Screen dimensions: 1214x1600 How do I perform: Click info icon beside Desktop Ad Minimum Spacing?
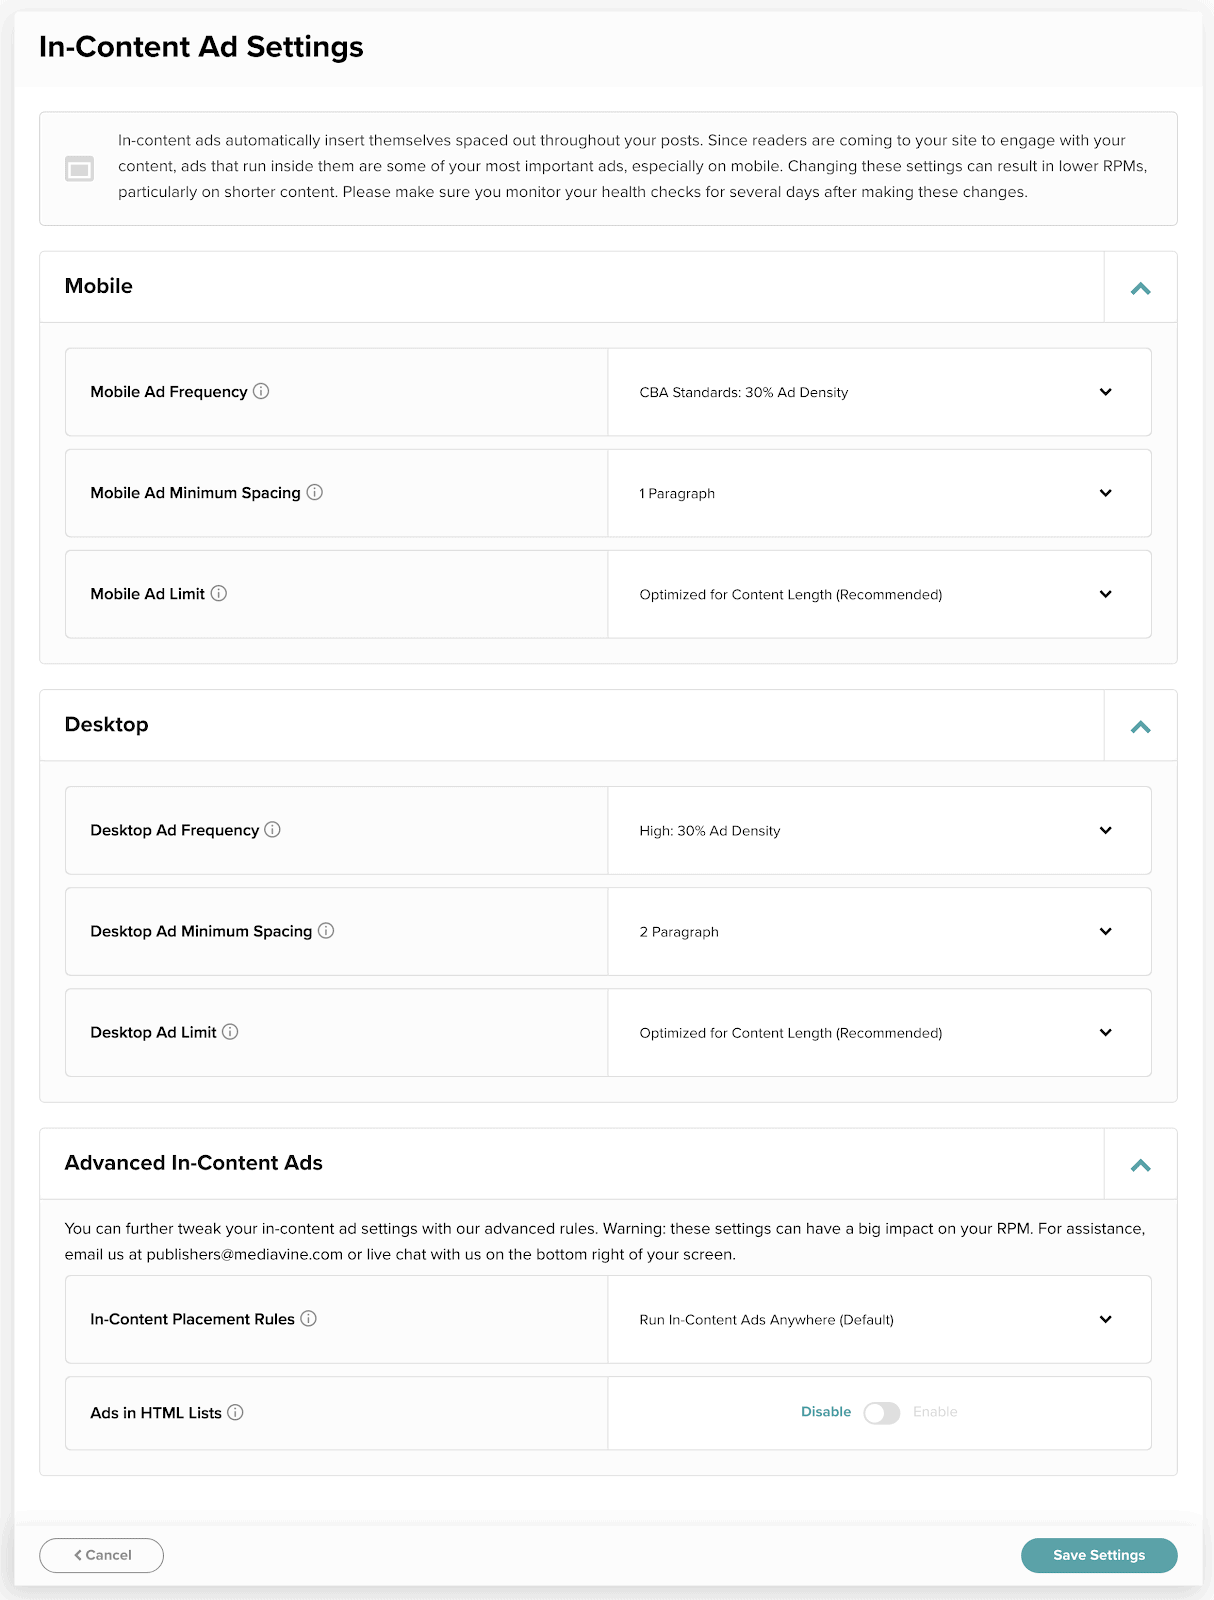(326, 930)
